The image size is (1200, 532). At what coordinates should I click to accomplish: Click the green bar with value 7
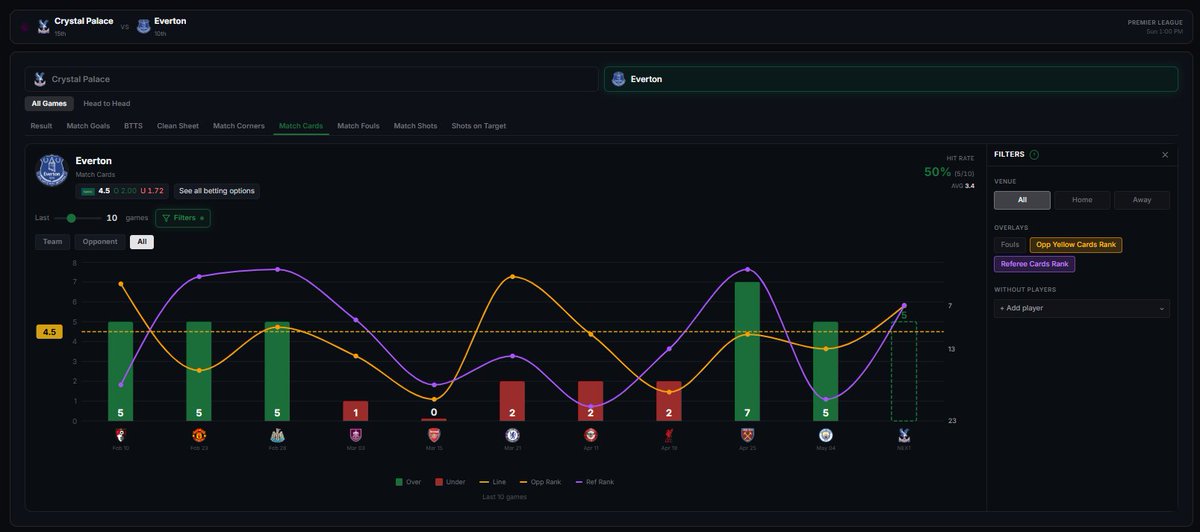pyautogui.click(x=747, y=351)
